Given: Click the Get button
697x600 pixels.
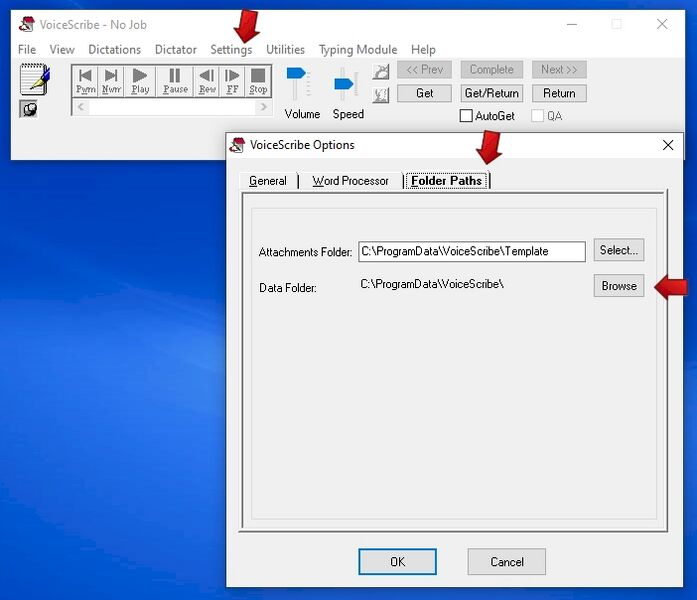Looking at the screenshot, I should [424, 93].
